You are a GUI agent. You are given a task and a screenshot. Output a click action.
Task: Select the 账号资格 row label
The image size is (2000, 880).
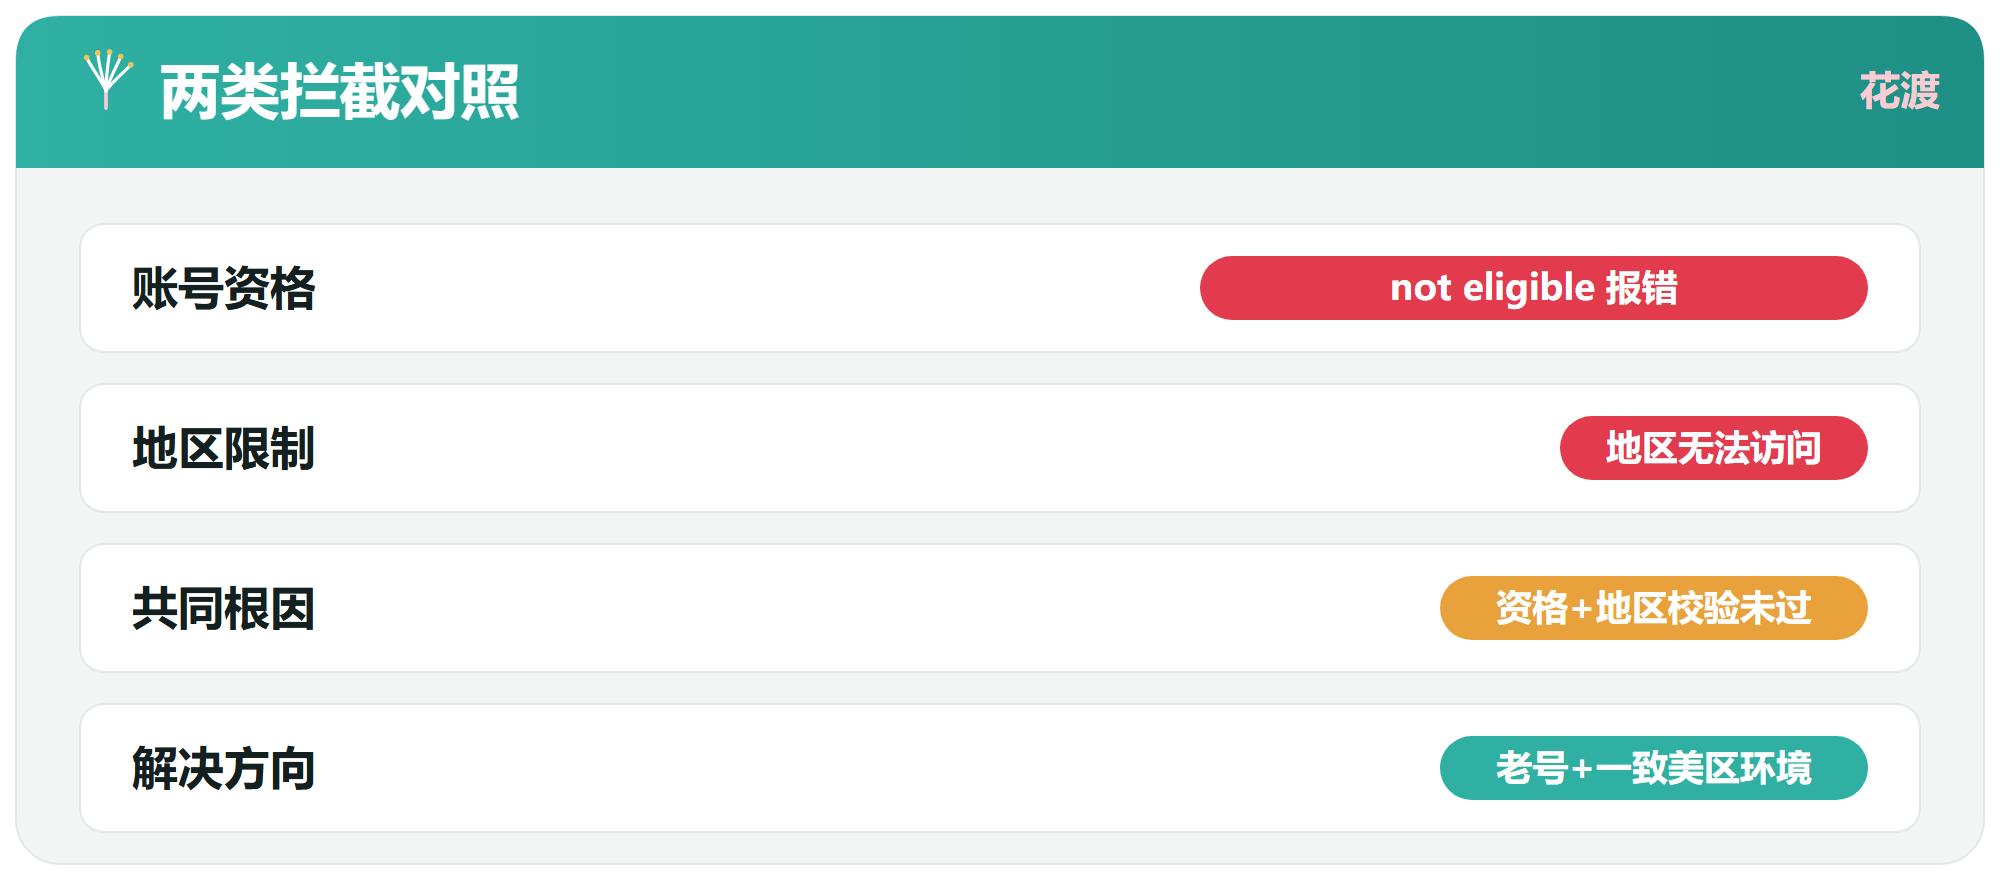coord(223,288)
